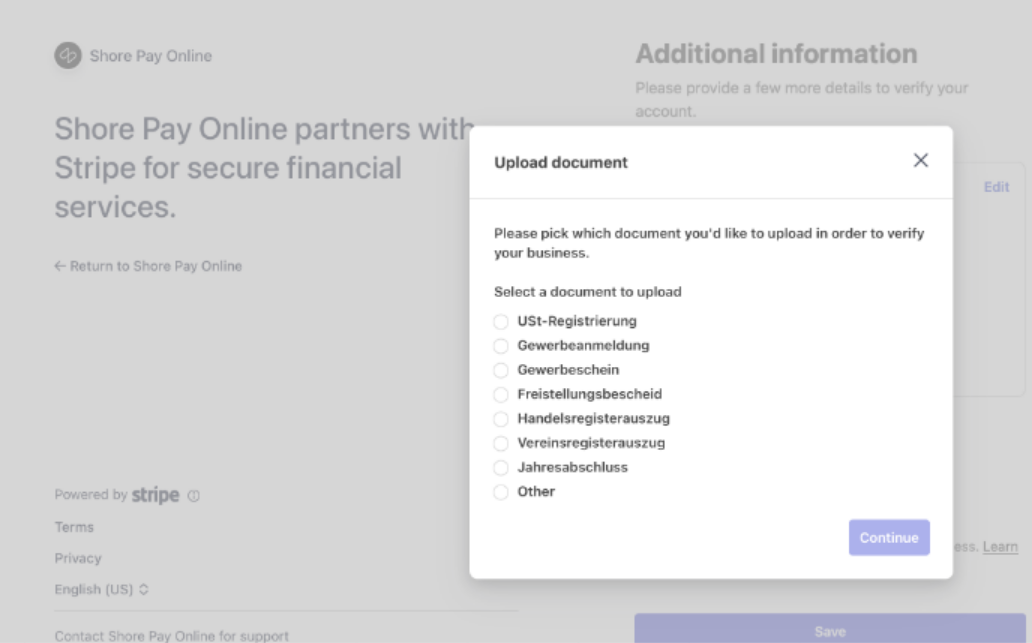Viewport: 1032px width, 643px height.
Task: Select the USt-Registrierung radio option
Action: [x=501, y=322]
